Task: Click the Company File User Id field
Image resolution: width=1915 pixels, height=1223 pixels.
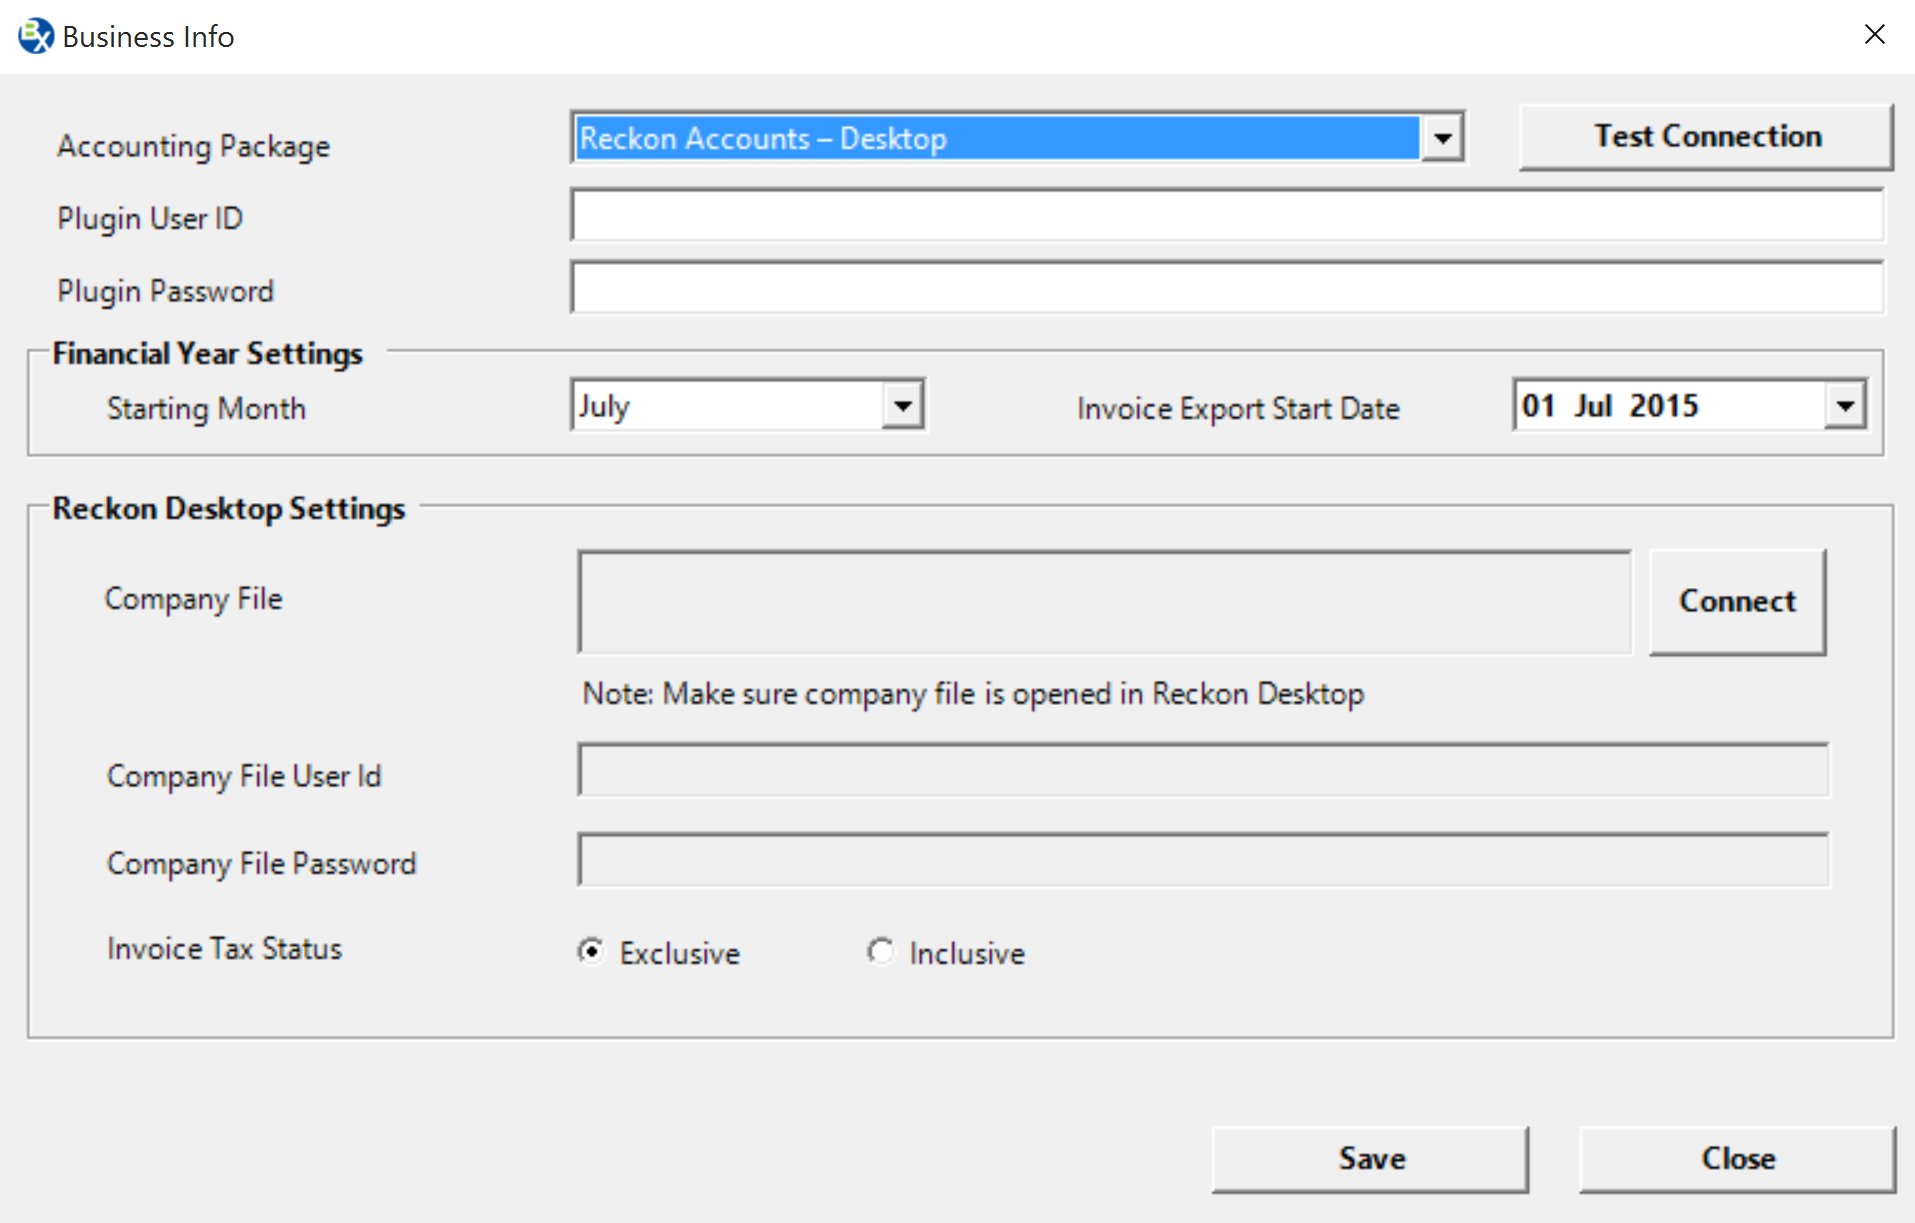Action: click(1203, 770)
